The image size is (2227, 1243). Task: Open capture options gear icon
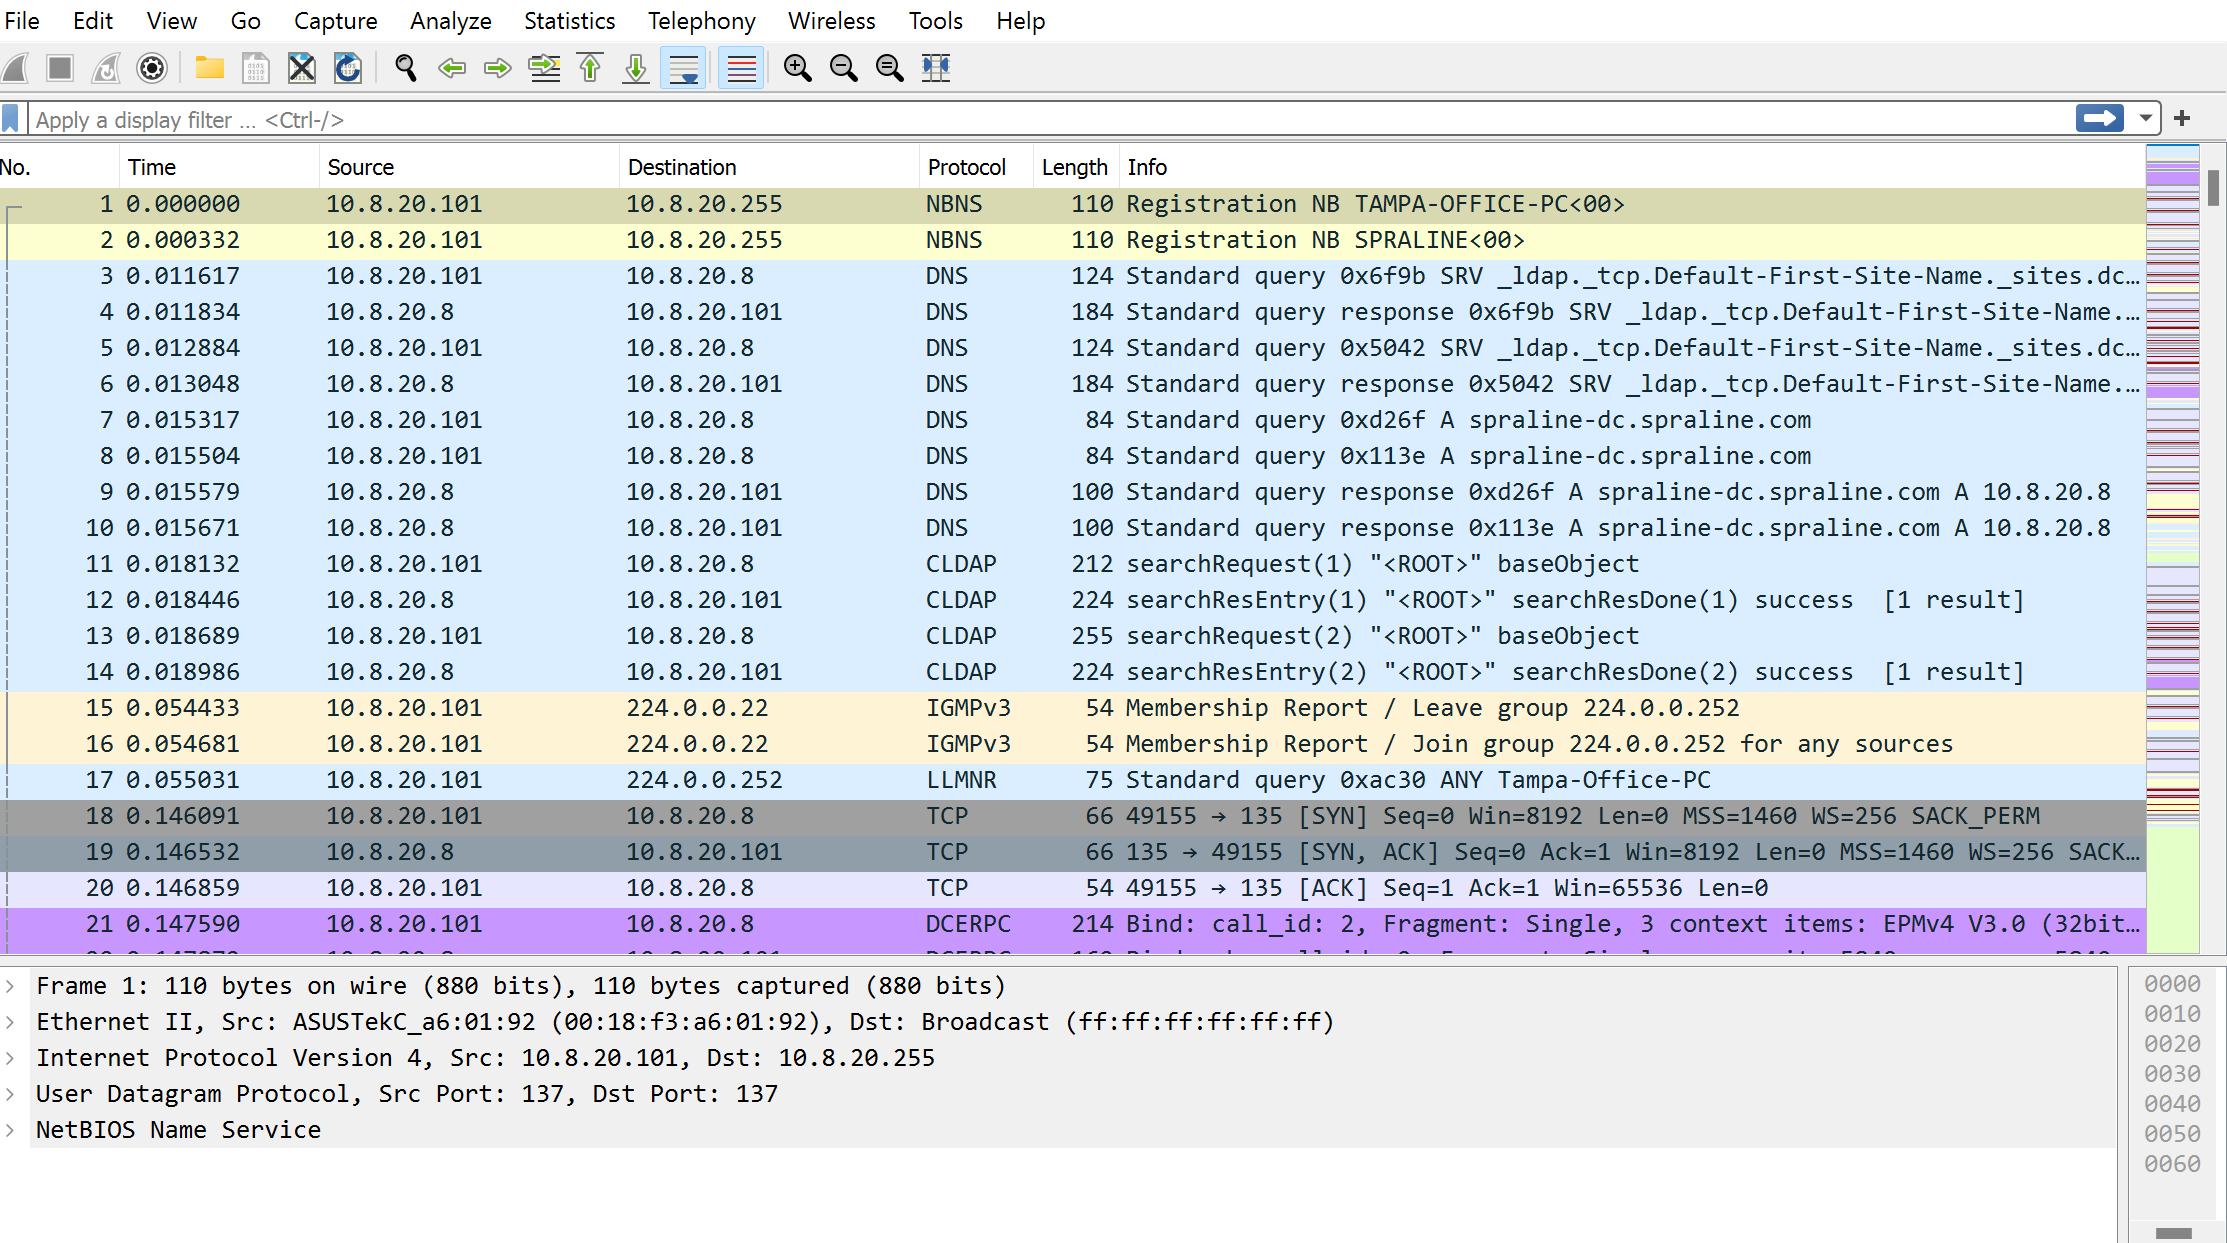152,68
